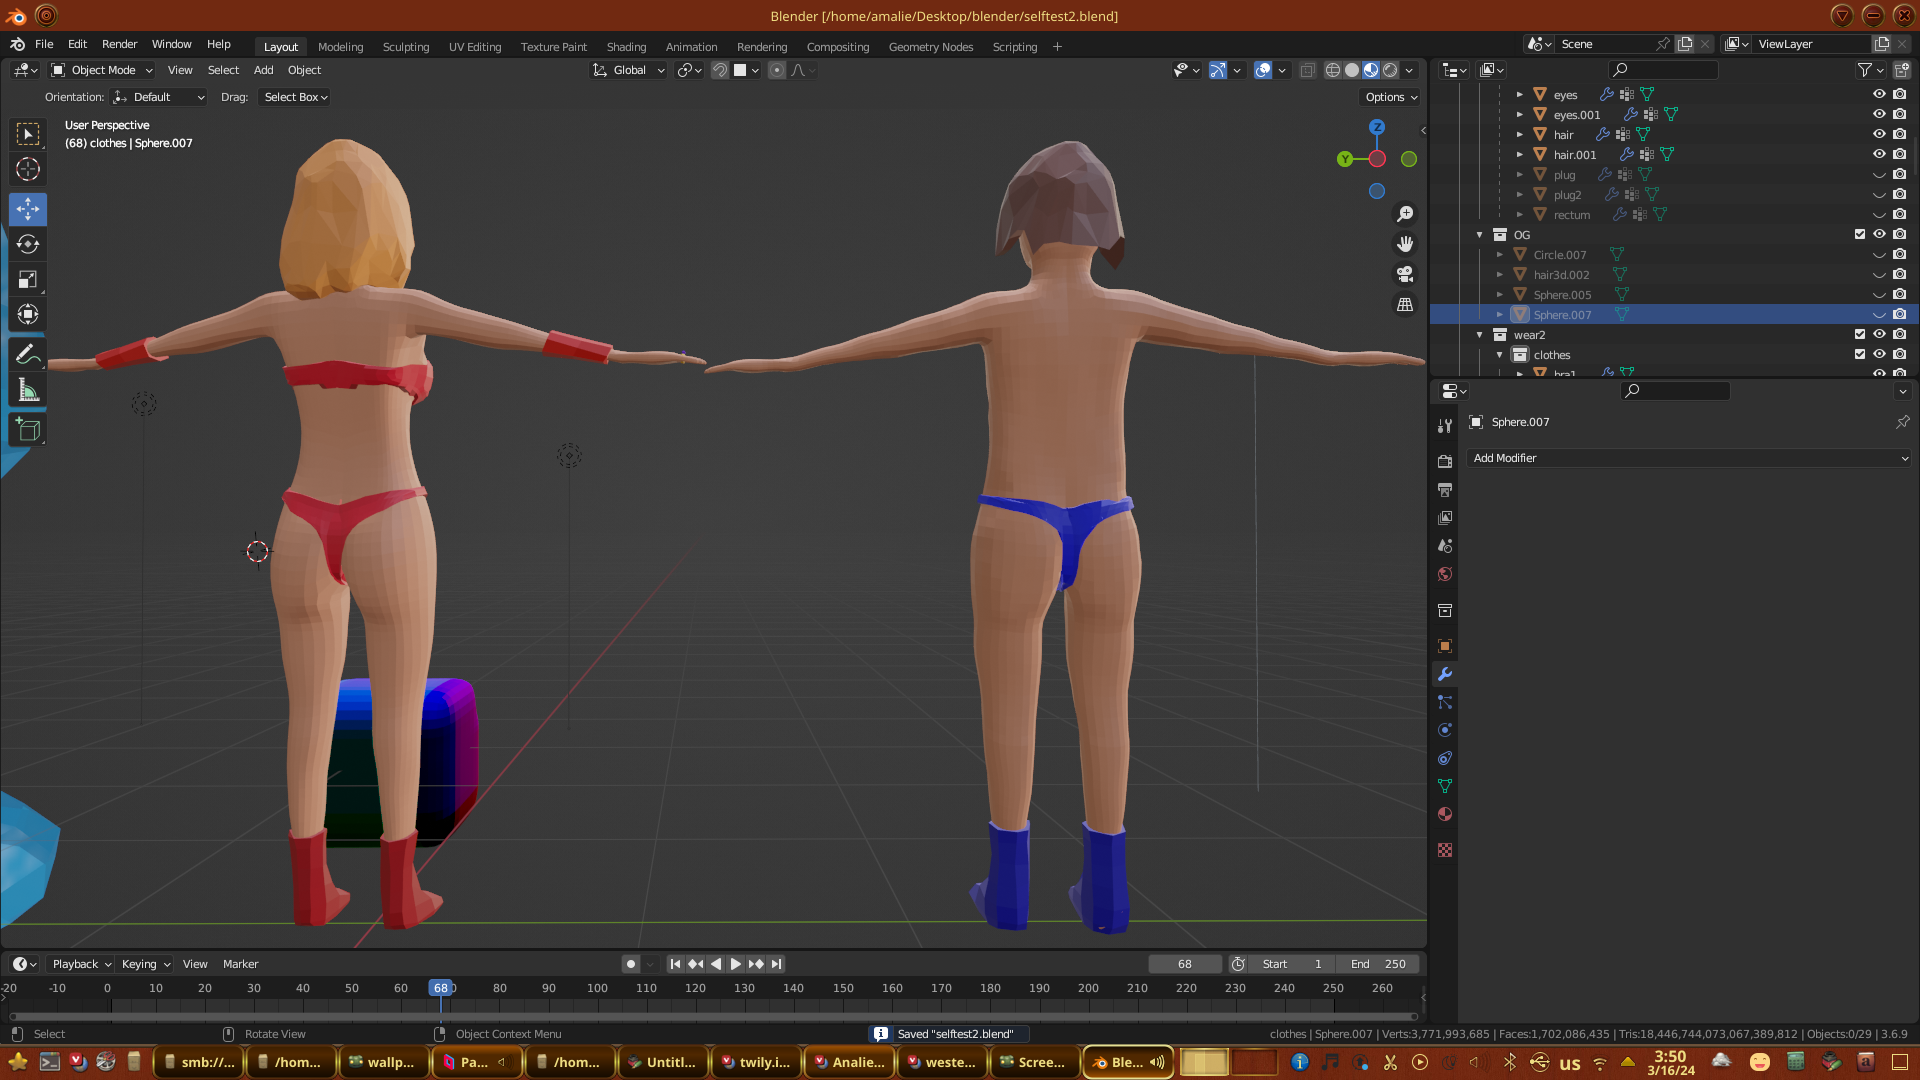
Task: Click the viewport Options button
Action: 1391,97
